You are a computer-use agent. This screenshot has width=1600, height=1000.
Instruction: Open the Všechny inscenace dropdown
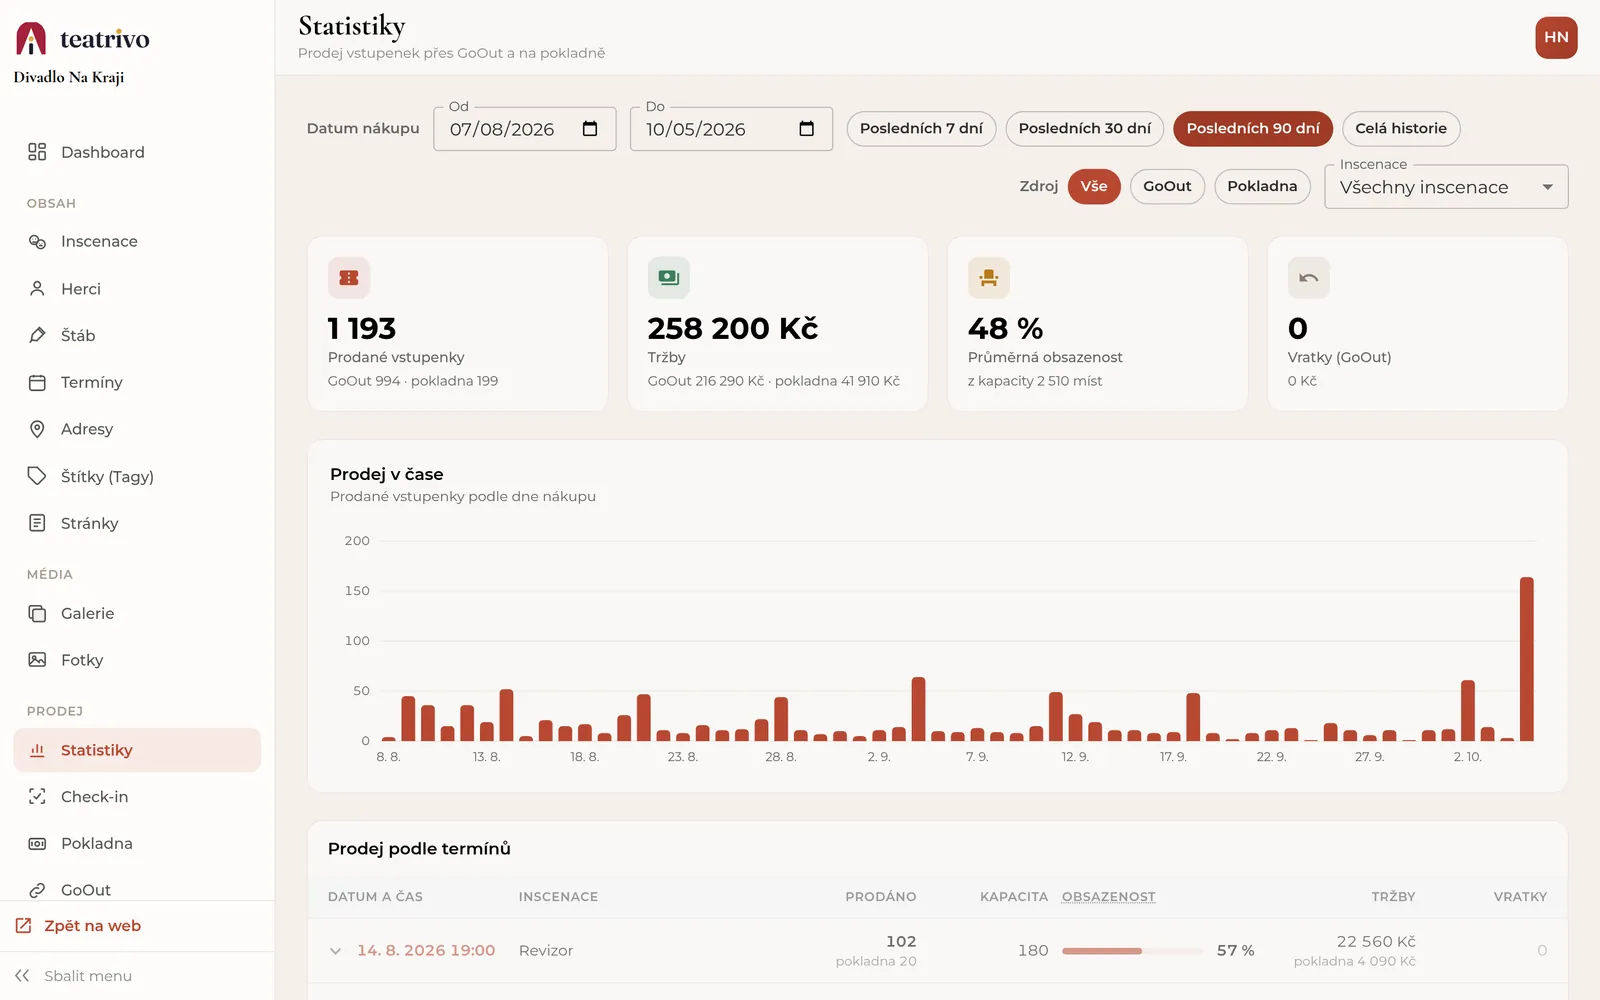[1446, 187]
